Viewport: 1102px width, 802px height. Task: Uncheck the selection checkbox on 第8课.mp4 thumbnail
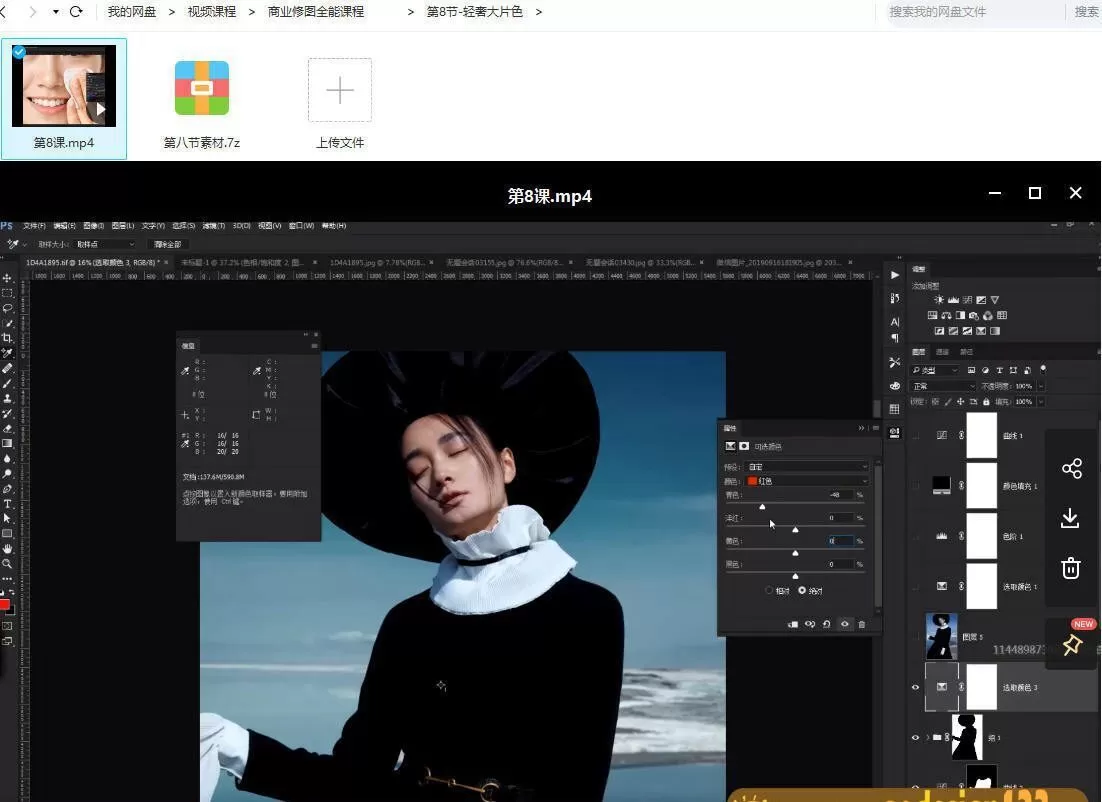point(17,52)
